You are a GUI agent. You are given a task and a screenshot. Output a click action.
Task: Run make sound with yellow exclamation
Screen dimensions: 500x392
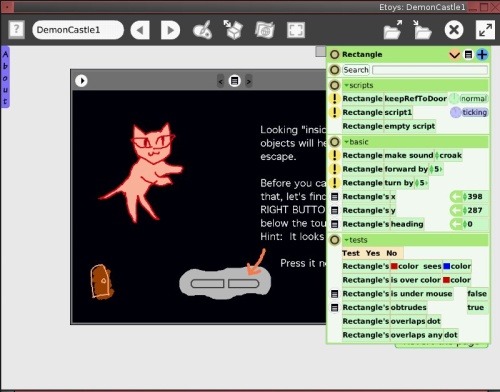(335, 155)
